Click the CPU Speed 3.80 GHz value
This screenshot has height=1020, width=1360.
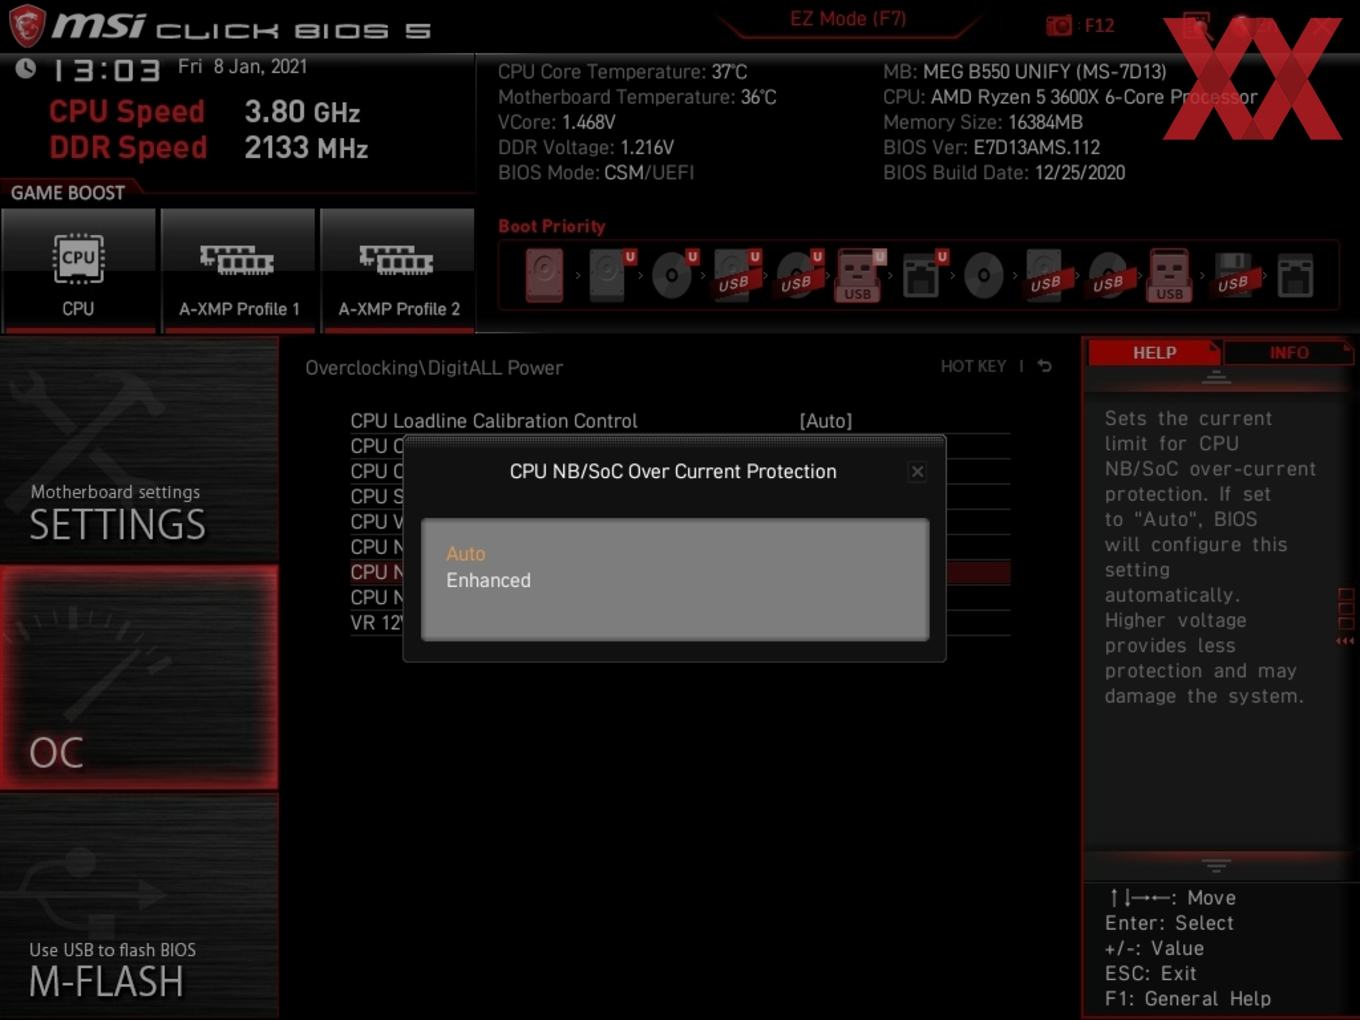pyautogui.click(x=302, y=112)
